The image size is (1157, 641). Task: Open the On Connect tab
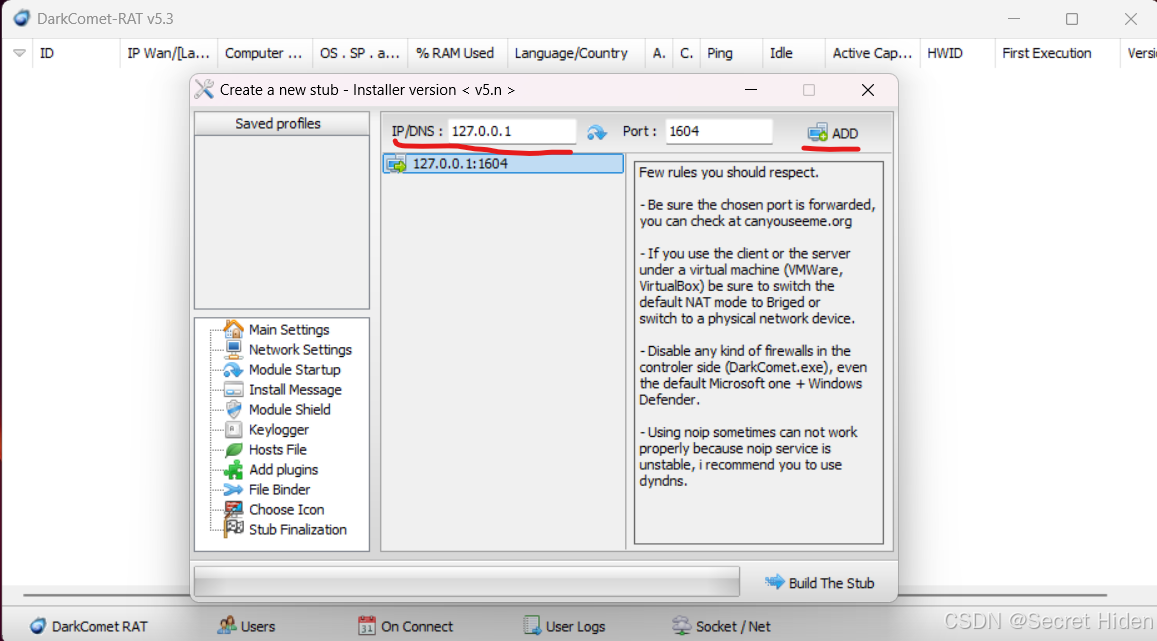coord(405,626)
